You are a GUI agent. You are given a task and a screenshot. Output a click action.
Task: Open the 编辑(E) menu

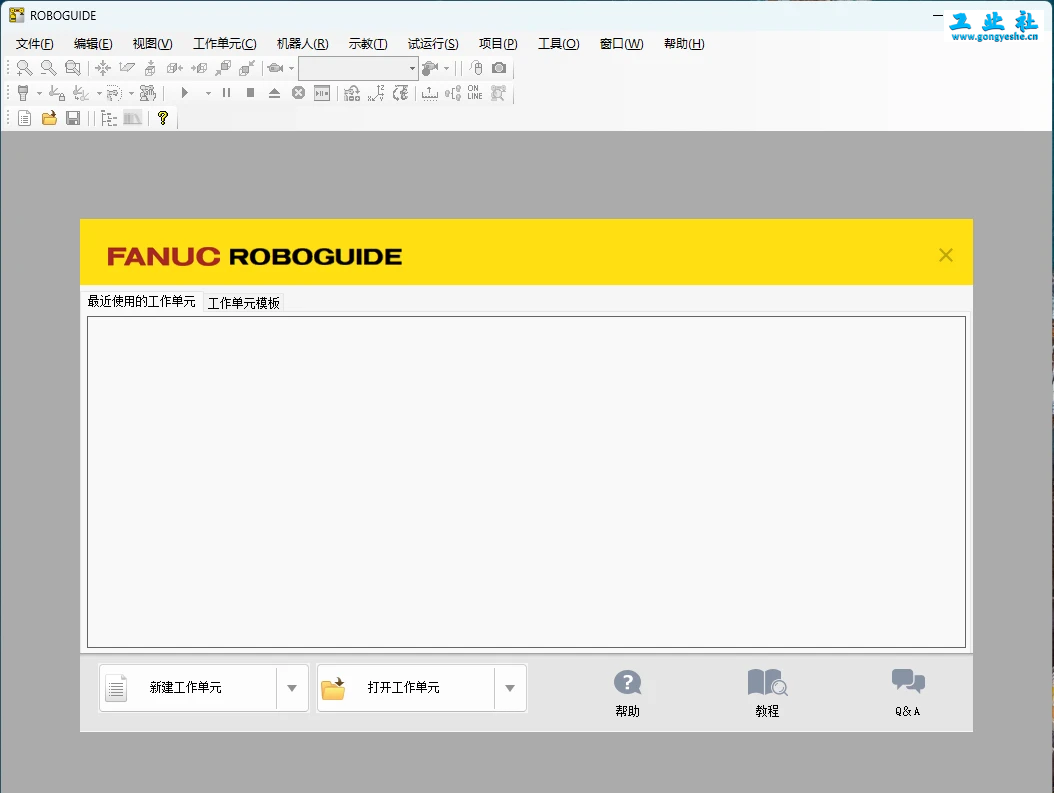tap(93, 44)
